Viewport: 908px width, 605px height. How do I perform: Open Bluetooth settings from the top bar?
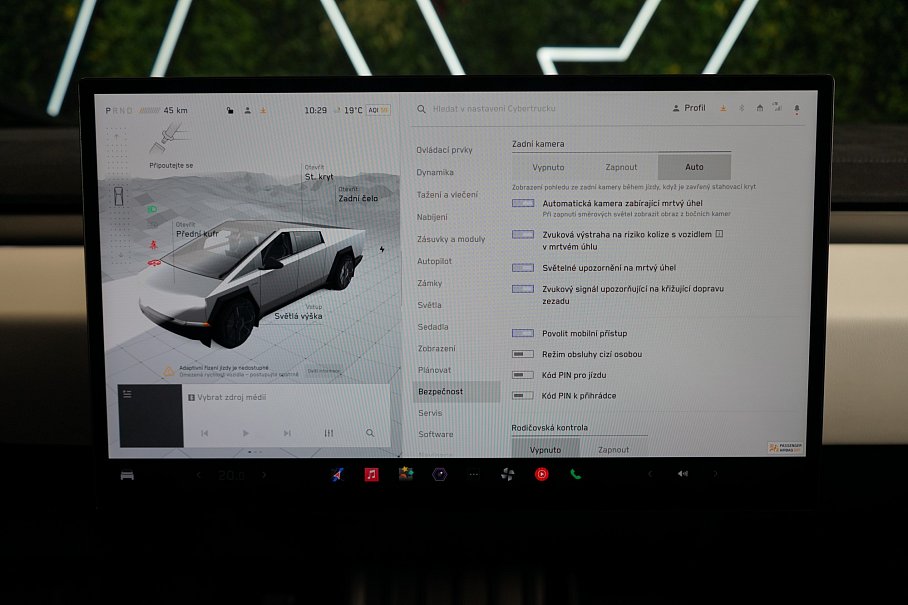(742, 107)
